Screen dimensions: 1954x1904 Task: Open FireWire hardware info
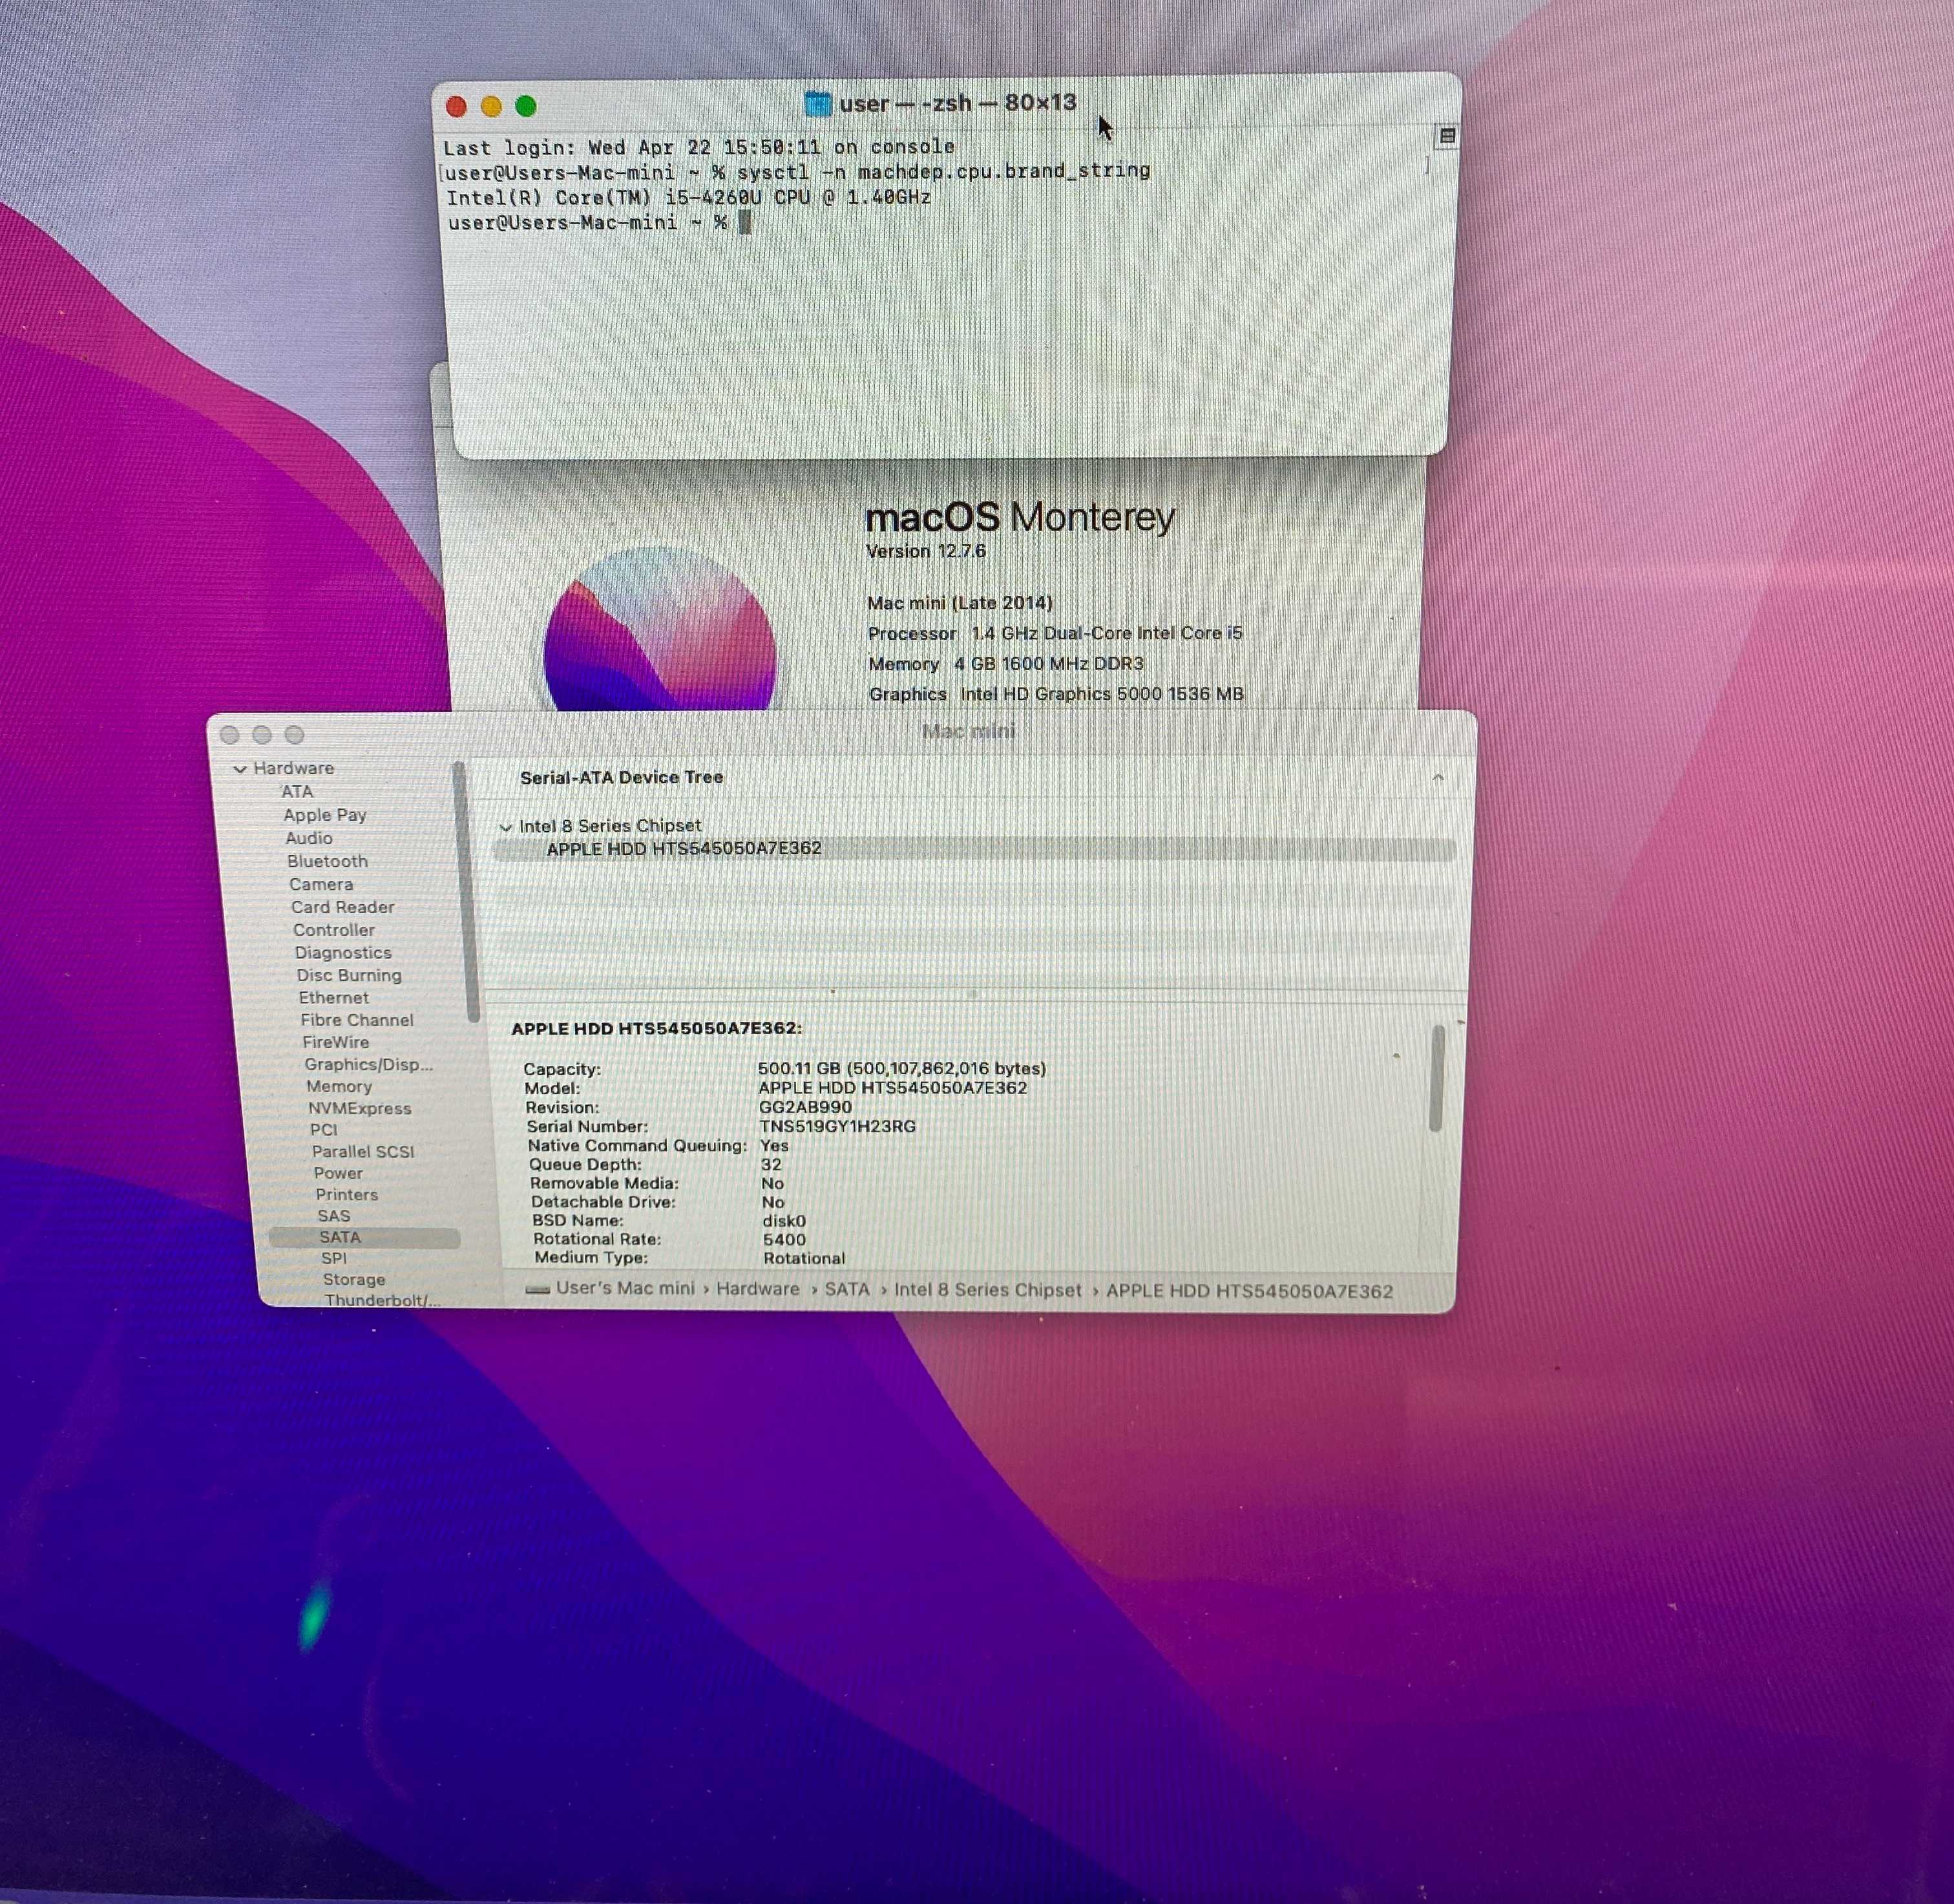(336, 1042)
